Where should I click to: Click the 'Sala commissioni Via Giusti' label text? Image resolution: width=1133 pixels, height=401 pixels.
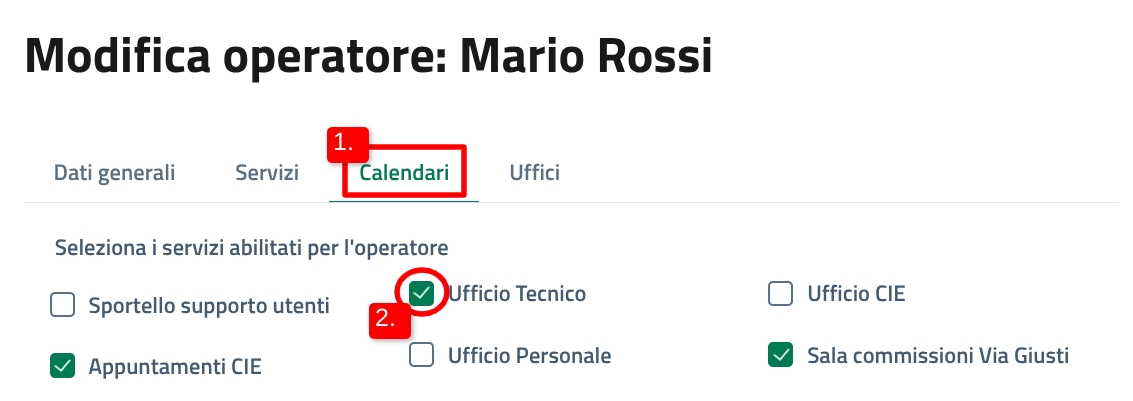pos(938,355)
